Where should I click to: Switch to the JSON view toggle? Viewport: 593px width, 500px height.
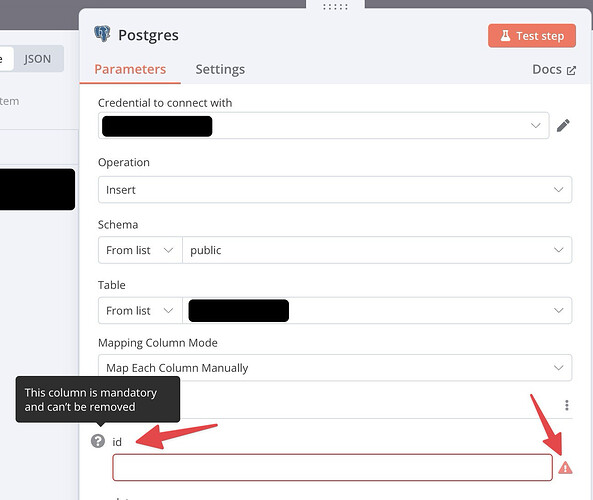click(x=37, y=59)
